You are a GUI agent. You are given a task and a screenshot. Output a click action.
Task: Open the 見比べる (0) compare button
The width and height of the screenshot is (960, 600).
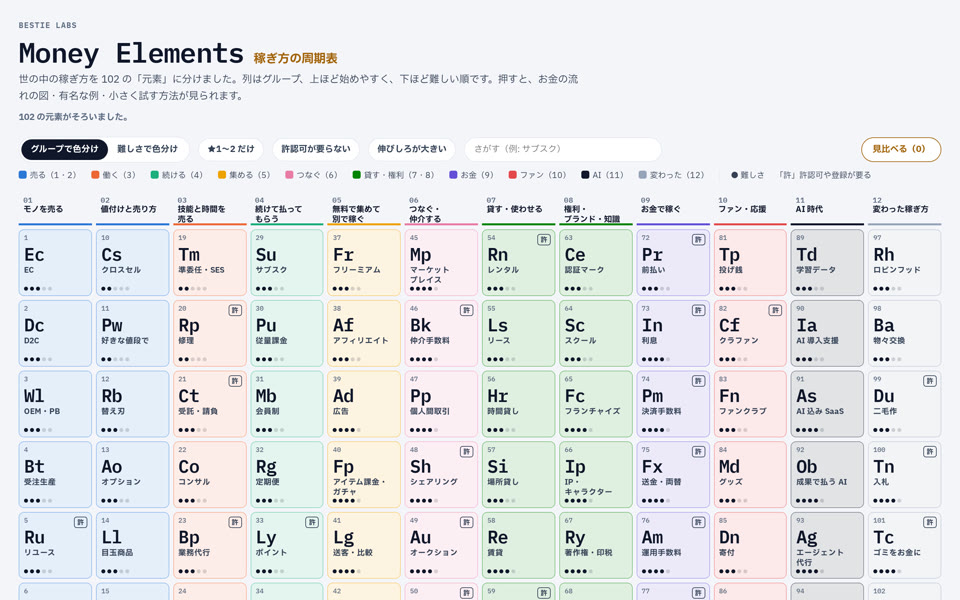pyautogui.click(x=901, y=149)
